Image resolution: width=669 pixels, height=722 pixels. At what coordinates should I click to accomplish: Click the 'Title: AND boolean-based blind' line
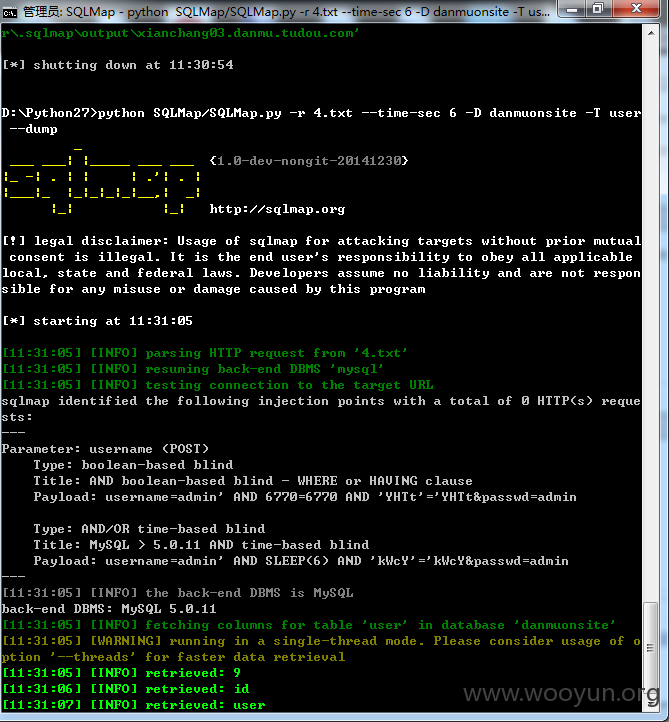[253, 481]
